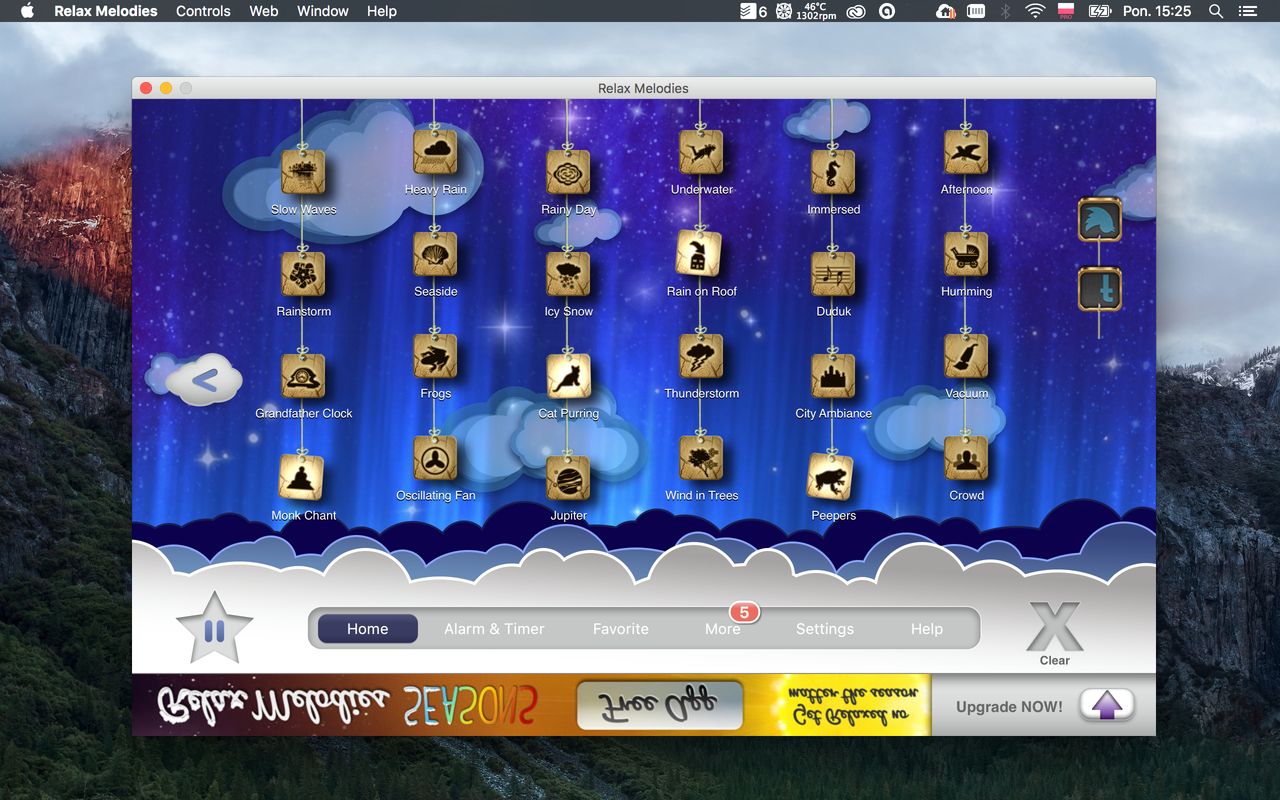Select the Seaside shell icon

(435, 254)
